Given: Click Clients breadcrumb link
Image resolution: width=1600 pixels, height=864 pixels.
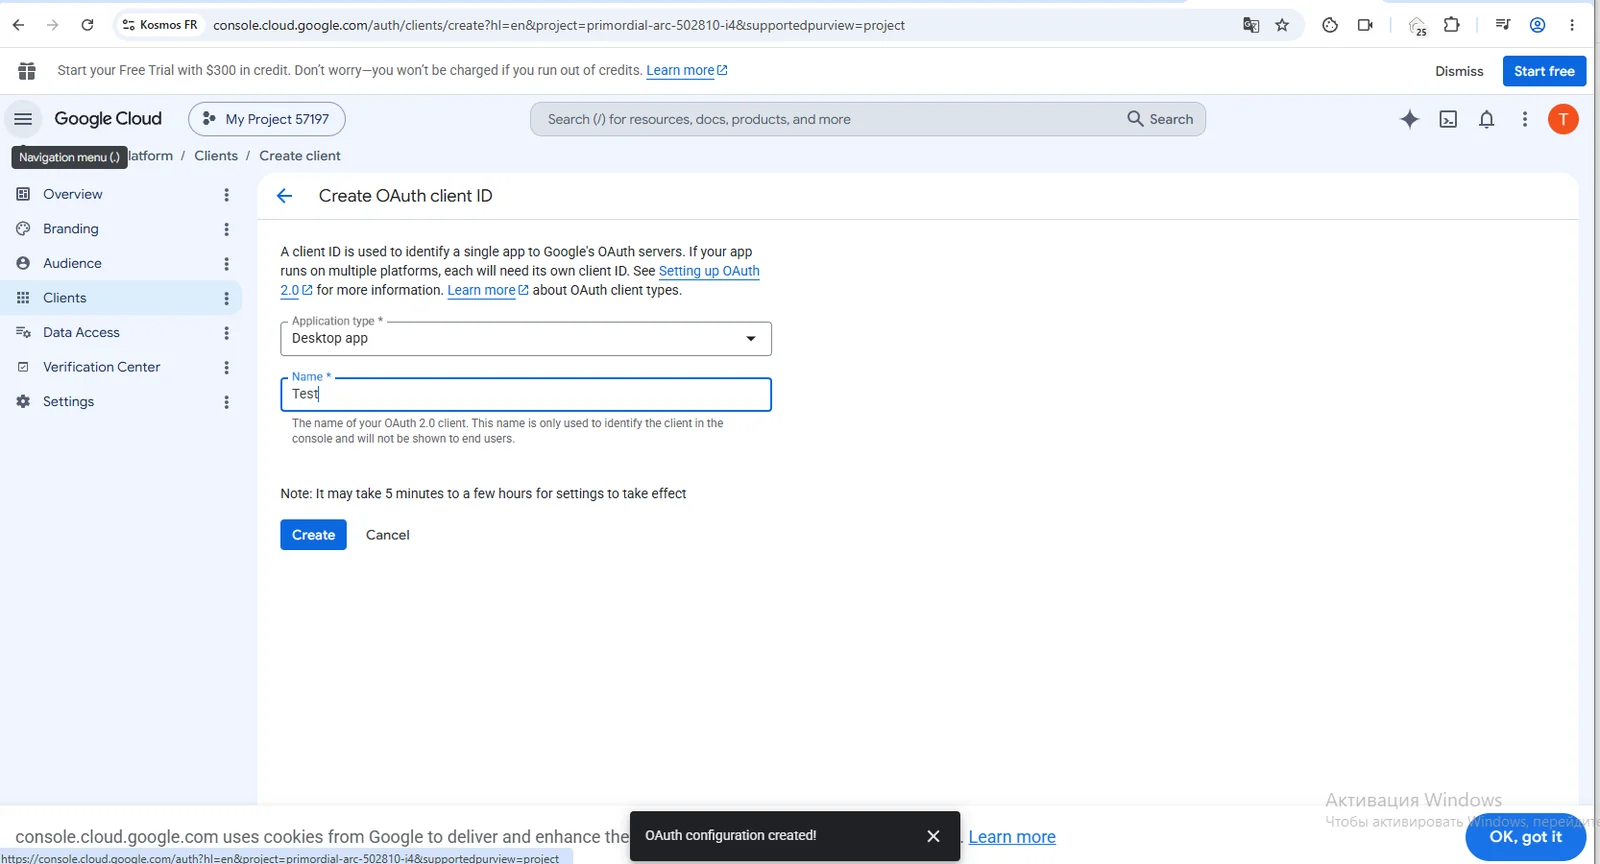Looking at the screenshot, I should click(216, 156).
